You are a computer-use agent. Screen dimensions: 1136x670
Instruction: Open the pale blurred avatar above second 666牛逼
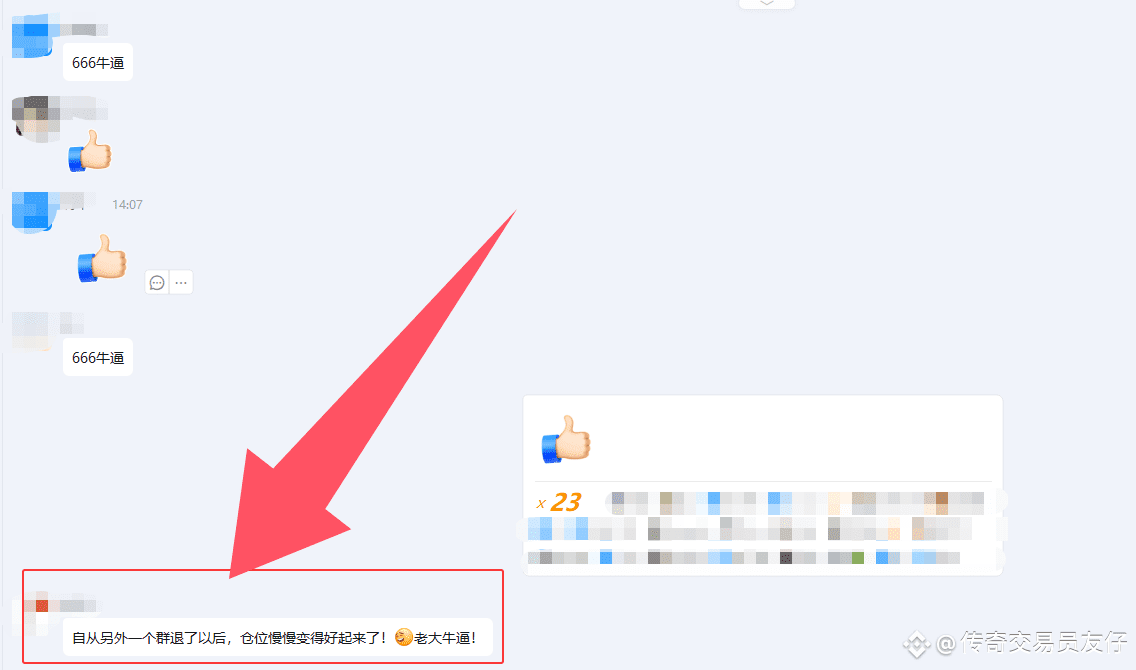point(30,331)
